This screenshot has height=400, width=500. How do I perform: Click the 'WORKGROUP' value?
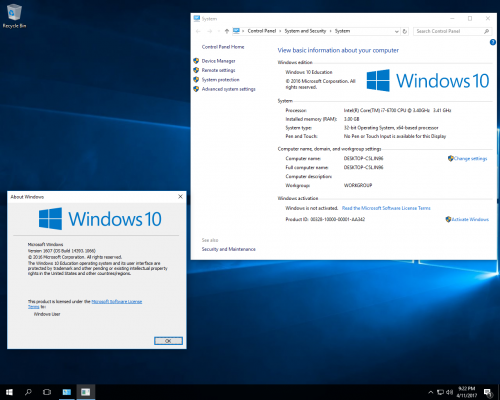[358, 185]
